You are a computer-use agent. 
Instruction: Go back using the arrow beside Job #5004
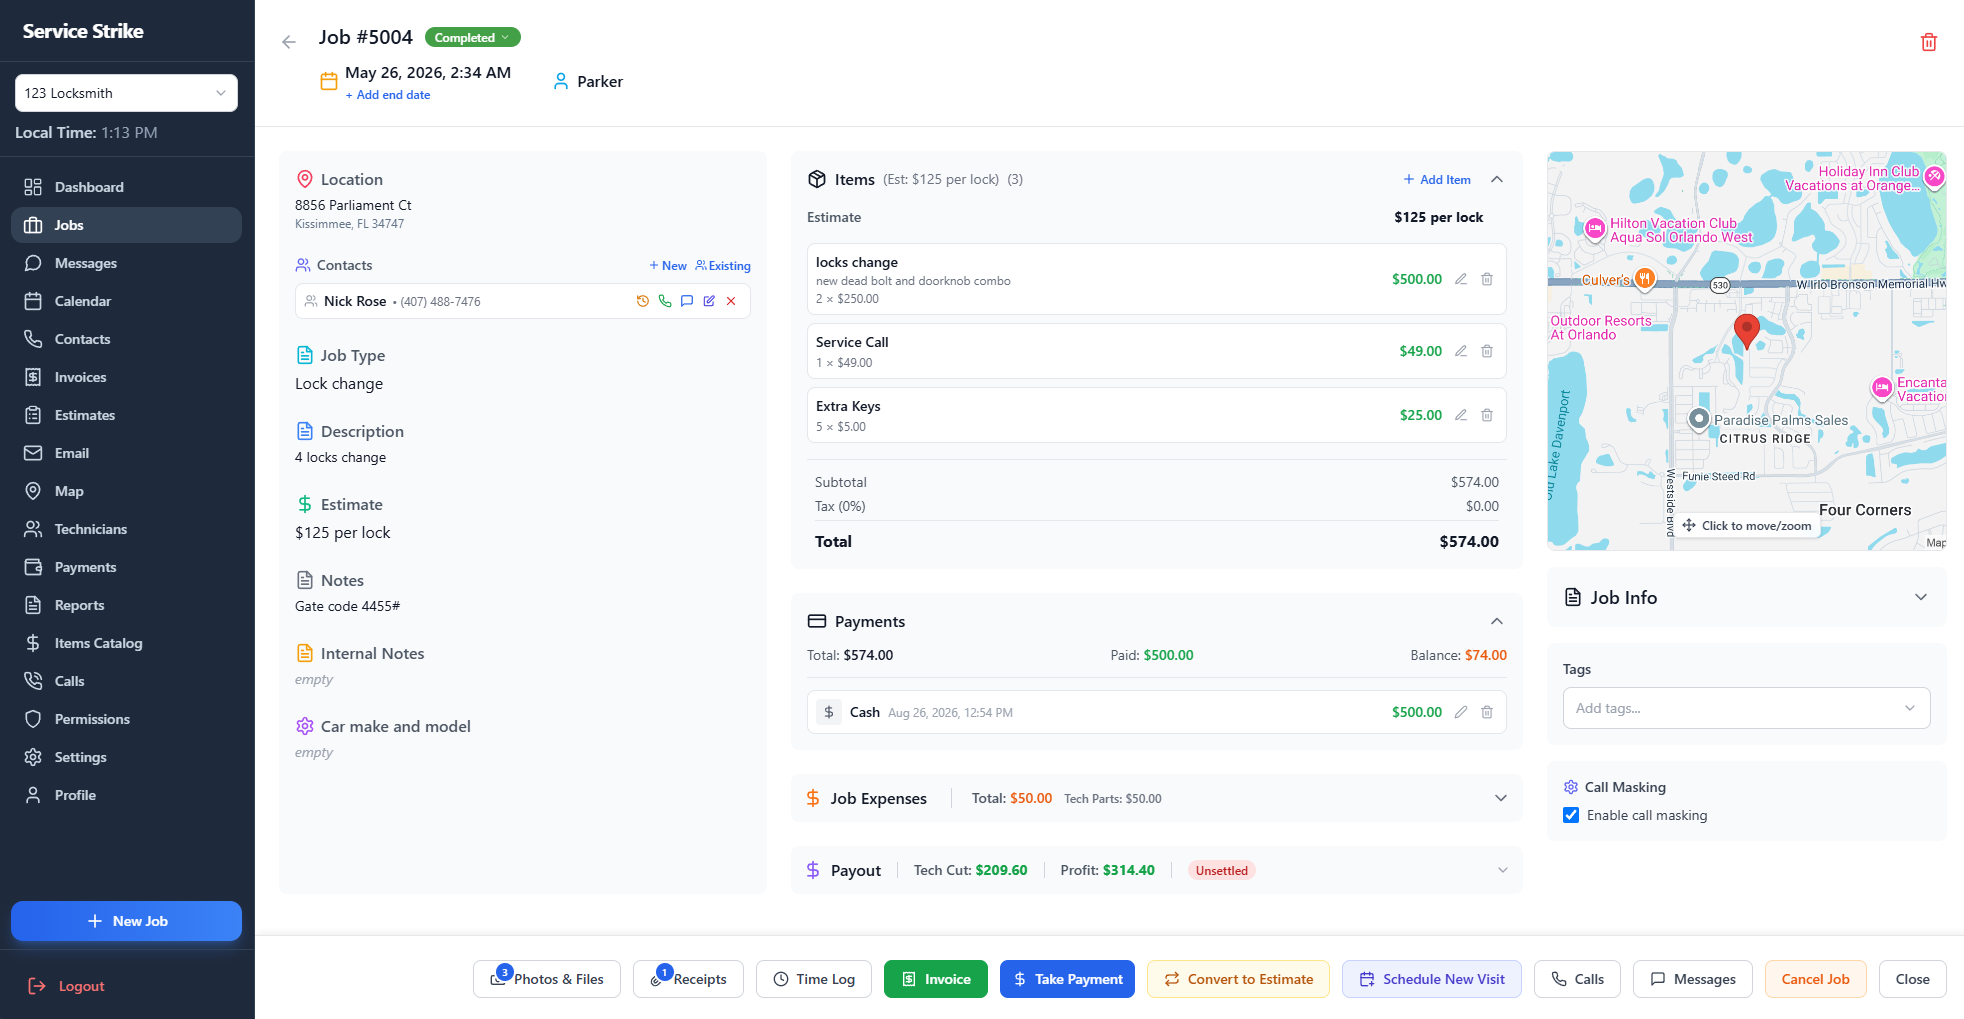(289, 42)
